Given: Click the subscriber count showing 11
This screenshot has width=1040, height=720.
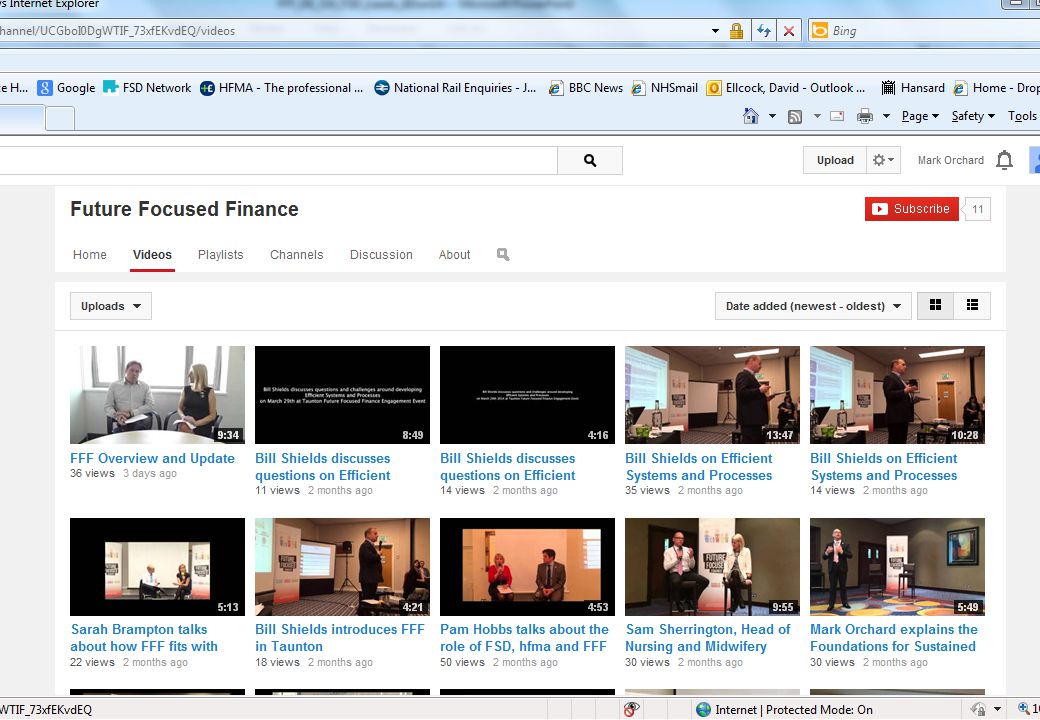Looking at the screenshot, I should tap(977, 210).
